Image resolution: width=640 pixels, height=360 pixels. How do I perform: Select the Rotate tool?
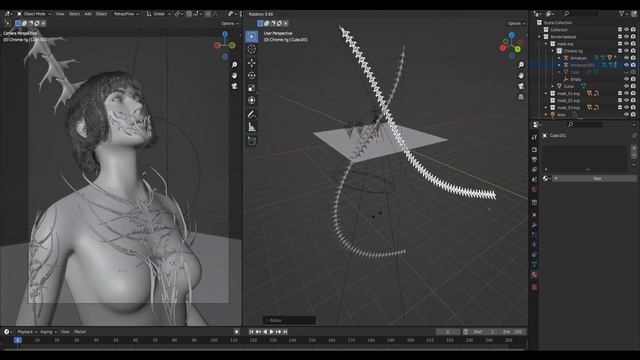[x=252, y=76]
